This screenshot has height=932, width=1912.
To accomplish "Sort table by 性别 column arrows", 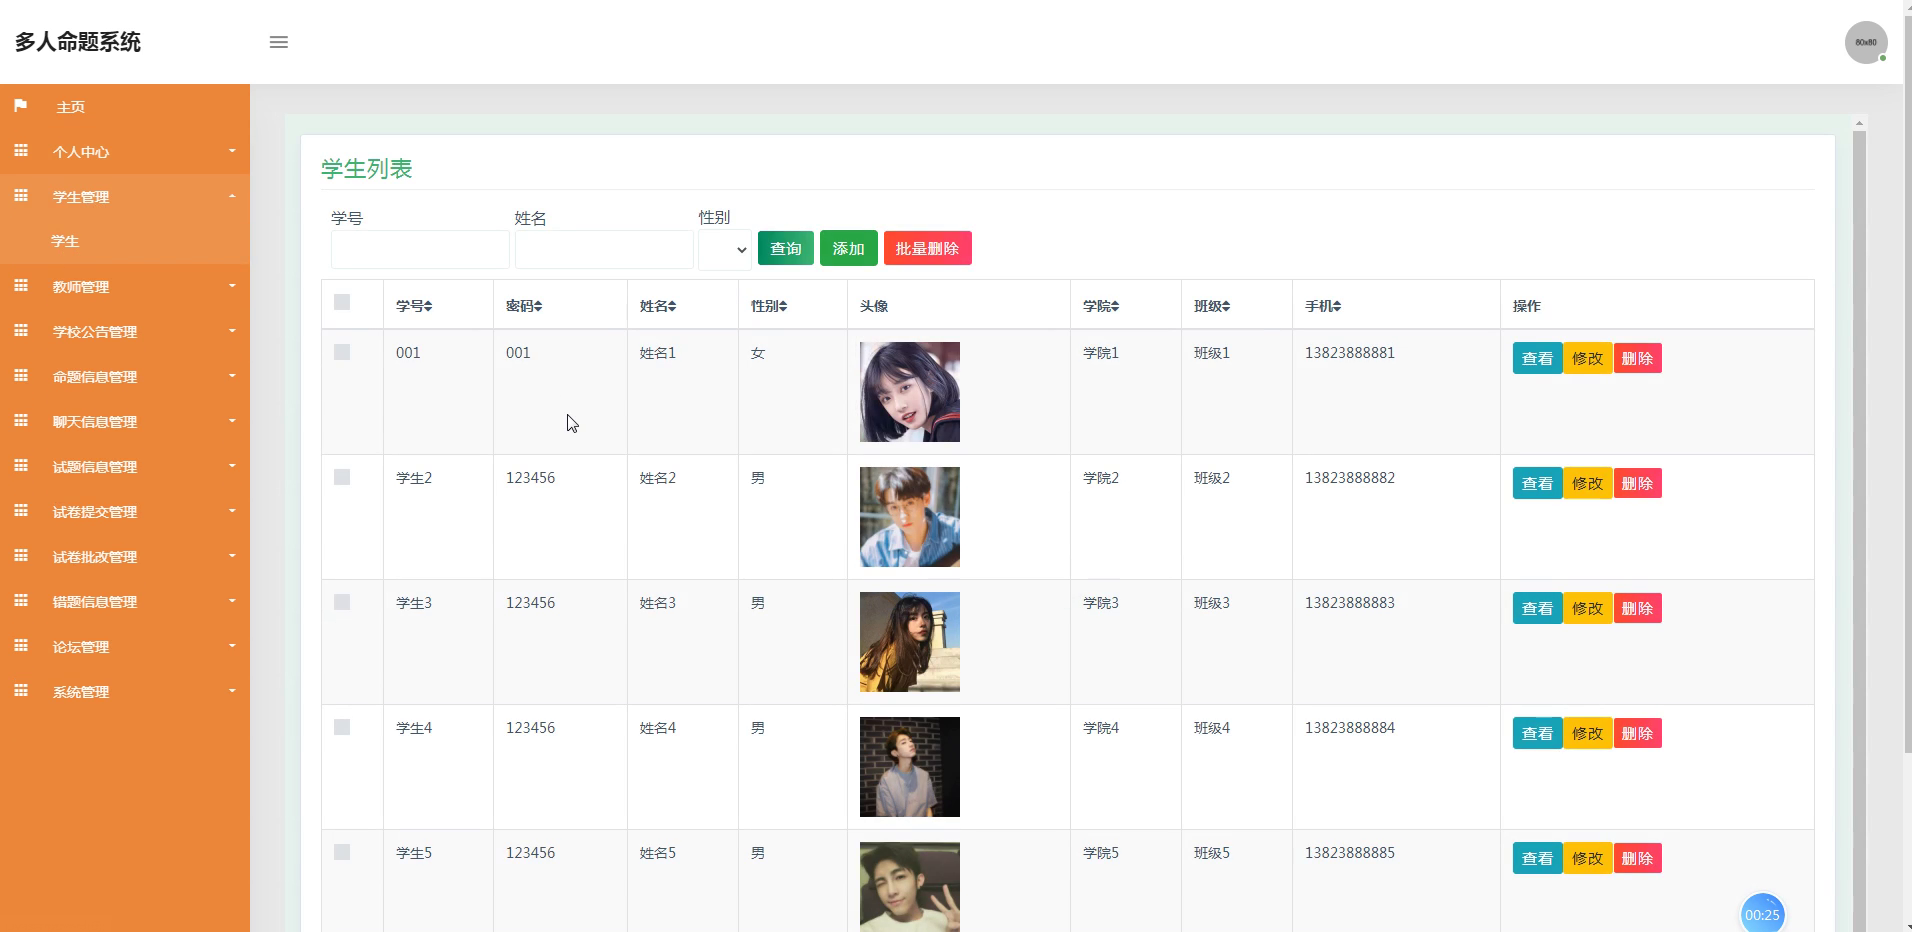I will tap(783, 306).
